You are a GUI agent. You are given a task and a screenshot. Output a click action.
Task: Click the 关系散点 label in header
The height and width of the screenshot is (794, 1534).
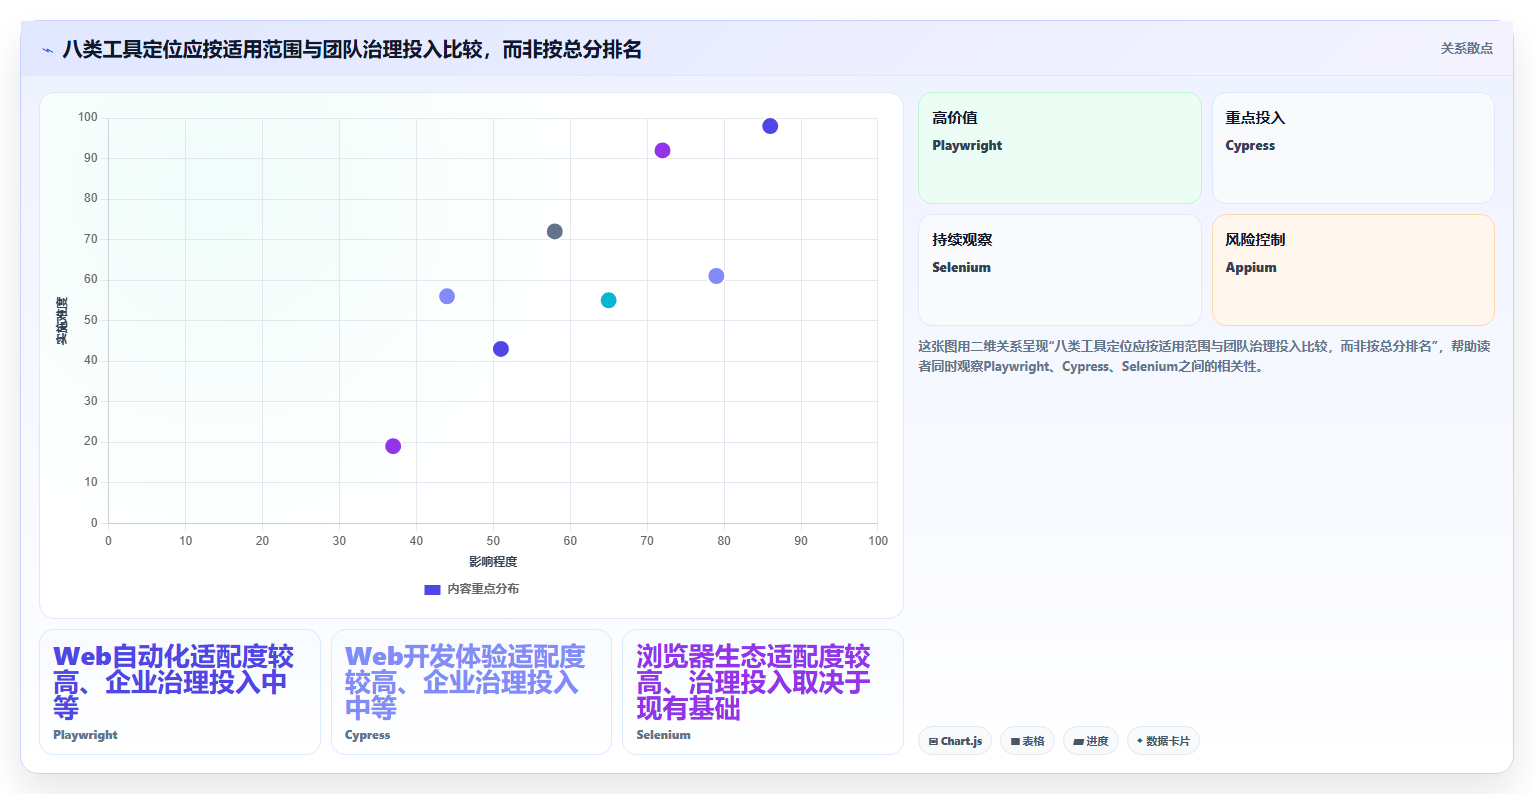pyautogui.click(x=1466, y=49)
